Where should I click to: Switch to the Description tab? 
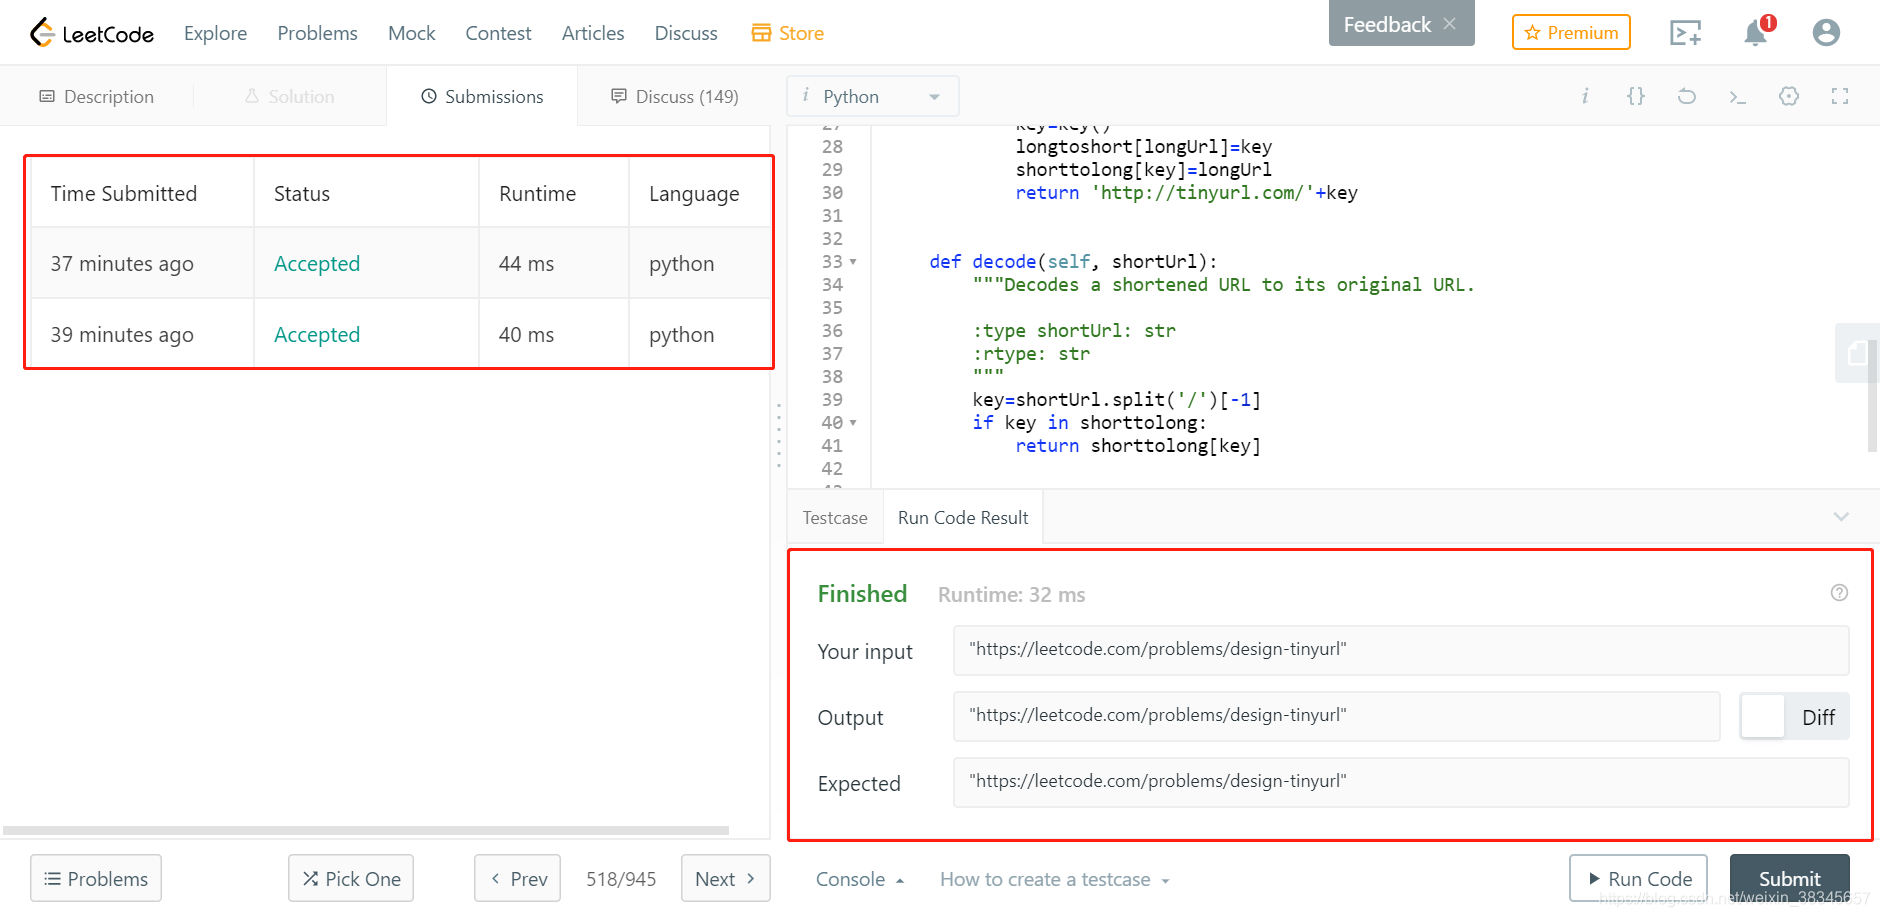click(97, 96)
